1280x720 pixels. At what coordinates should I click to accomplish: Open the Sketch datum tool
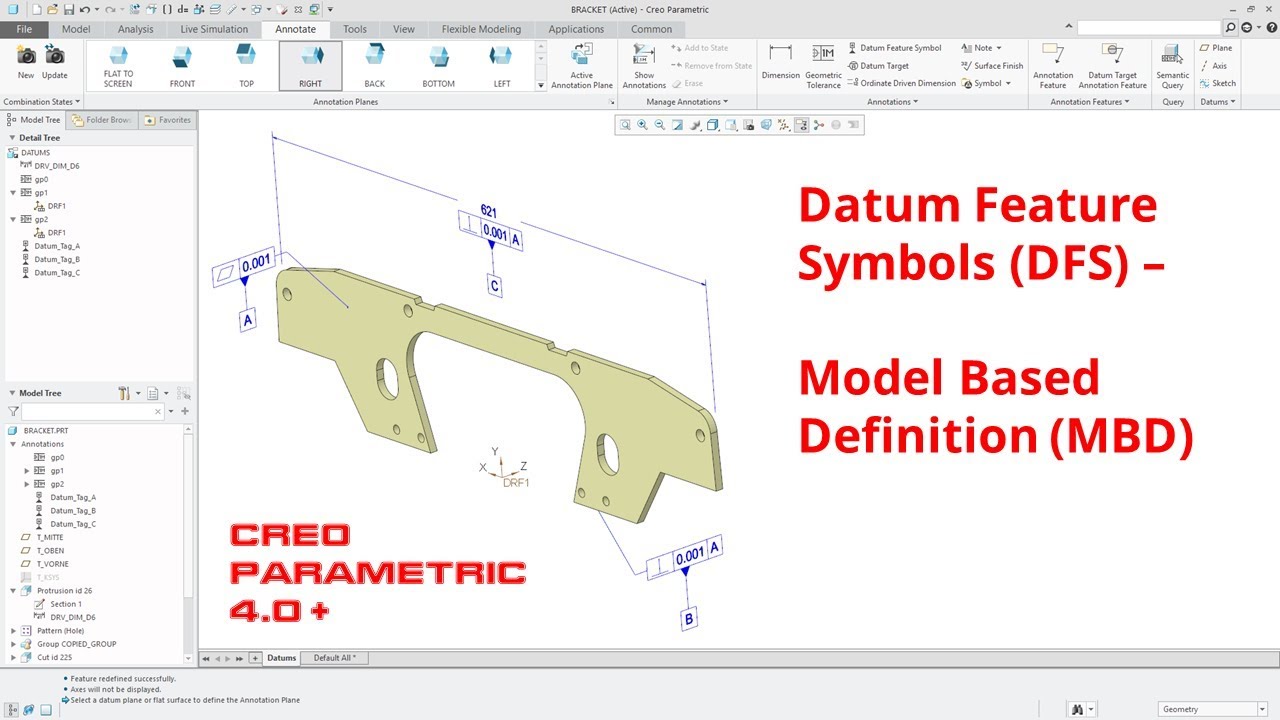(x=1218, y=84)
